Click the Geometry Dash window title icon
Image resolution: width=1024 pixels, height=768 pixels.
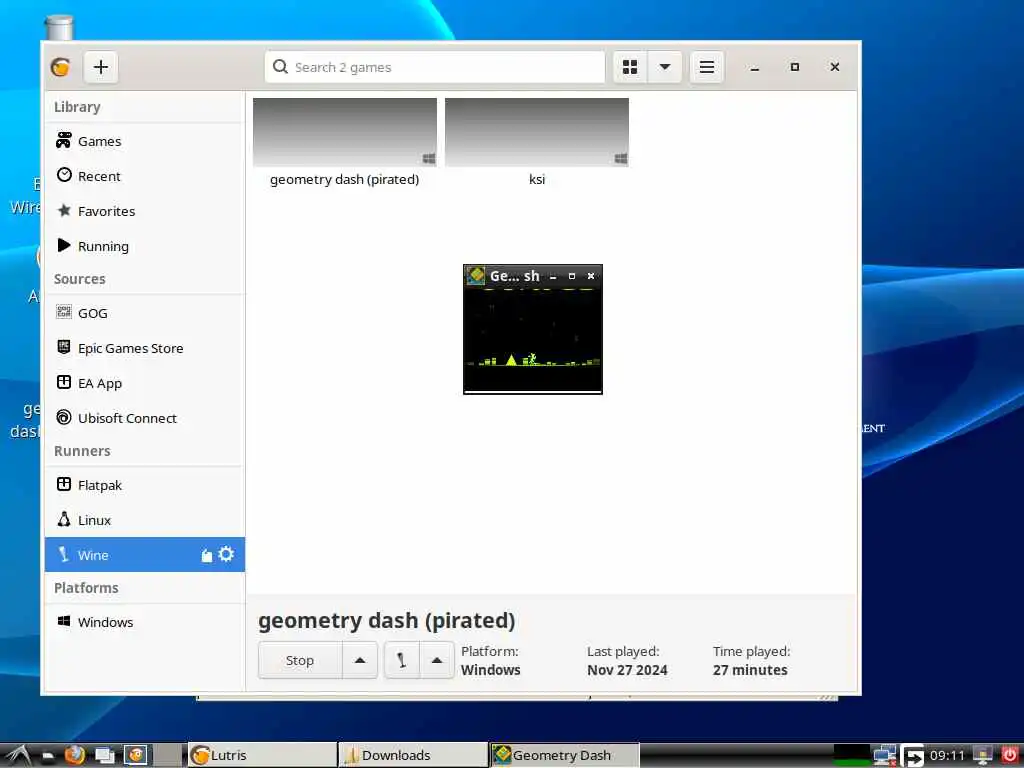(476, 276)
